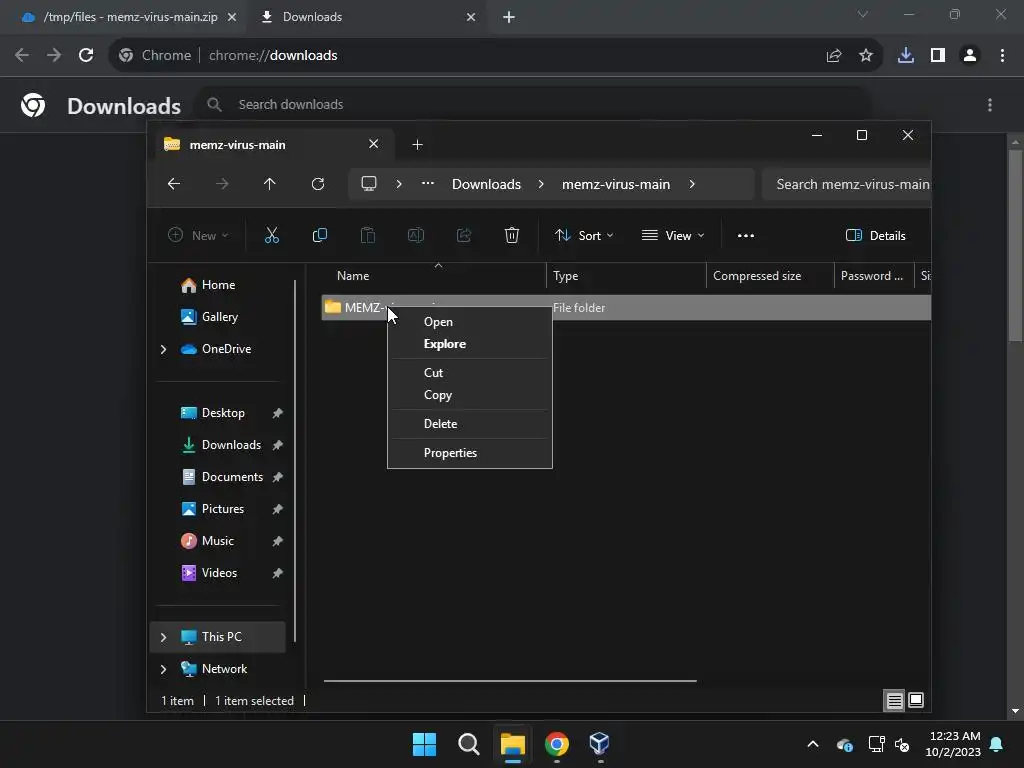Sort by the Compressed size column header

[x=770, y=276]
